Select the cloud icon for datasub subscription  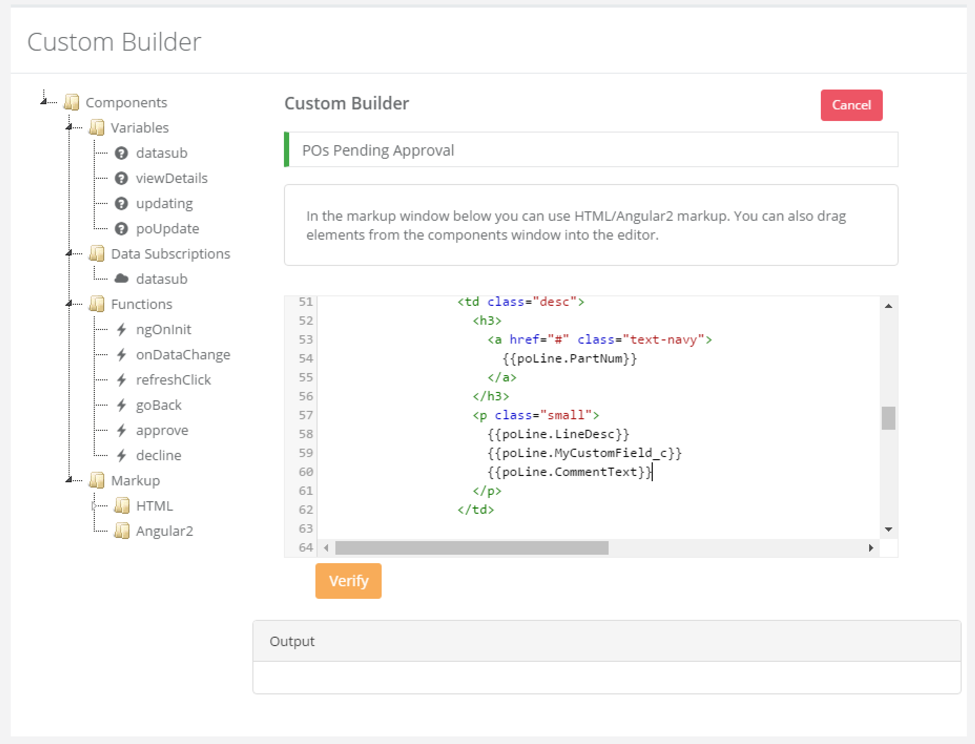122,279
